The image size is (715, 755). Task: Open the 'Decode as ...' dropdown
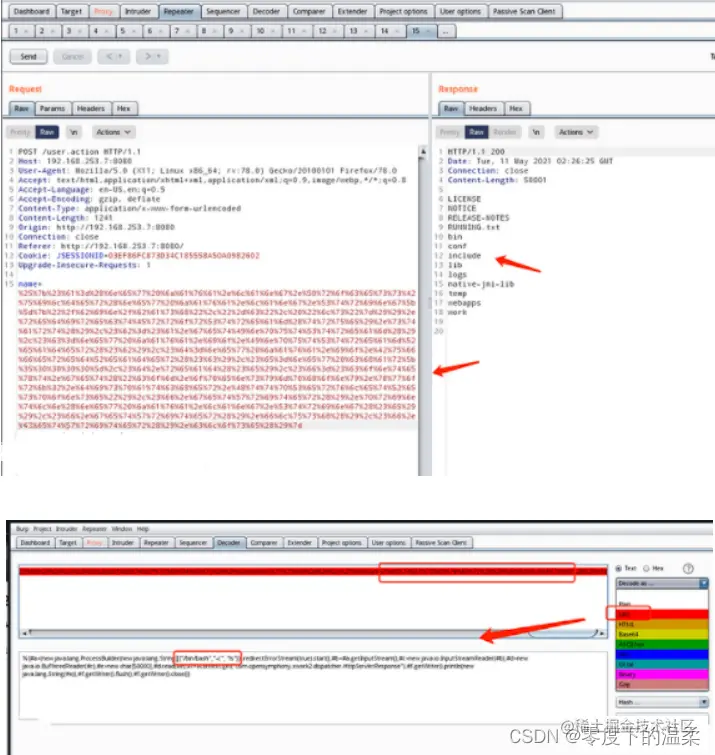(x=662, y=583)
